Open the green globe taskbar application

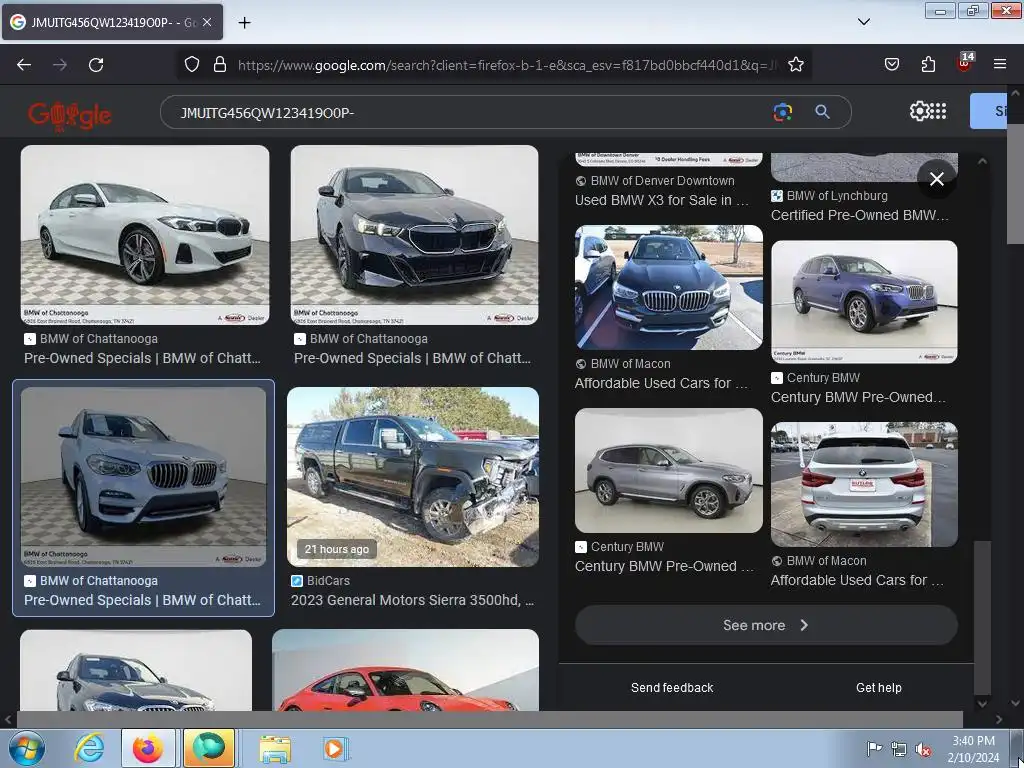pyautogui.click(x=209, y=748)
